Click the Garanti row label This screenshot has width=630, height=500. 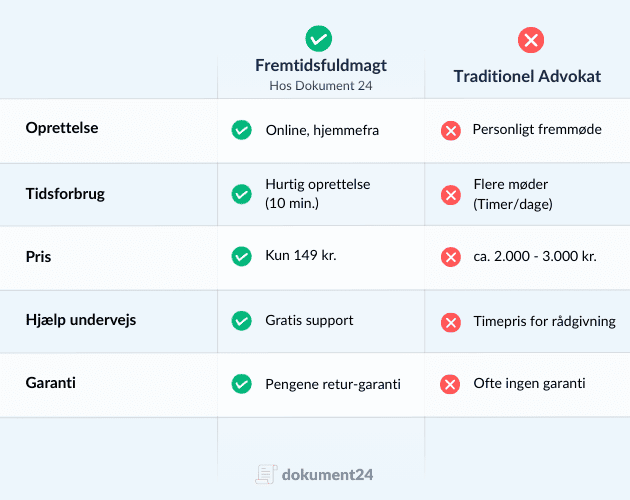click(x=50, y=383)
